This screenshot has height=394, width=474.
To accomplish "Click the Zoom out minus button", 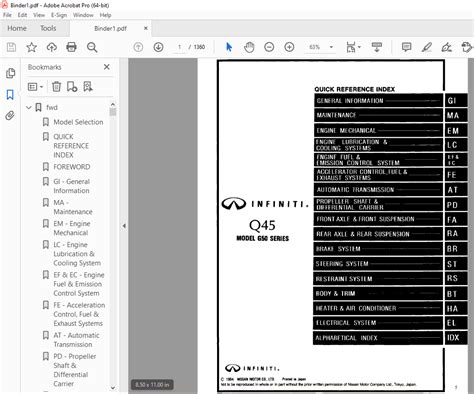I will click(269, 47).
